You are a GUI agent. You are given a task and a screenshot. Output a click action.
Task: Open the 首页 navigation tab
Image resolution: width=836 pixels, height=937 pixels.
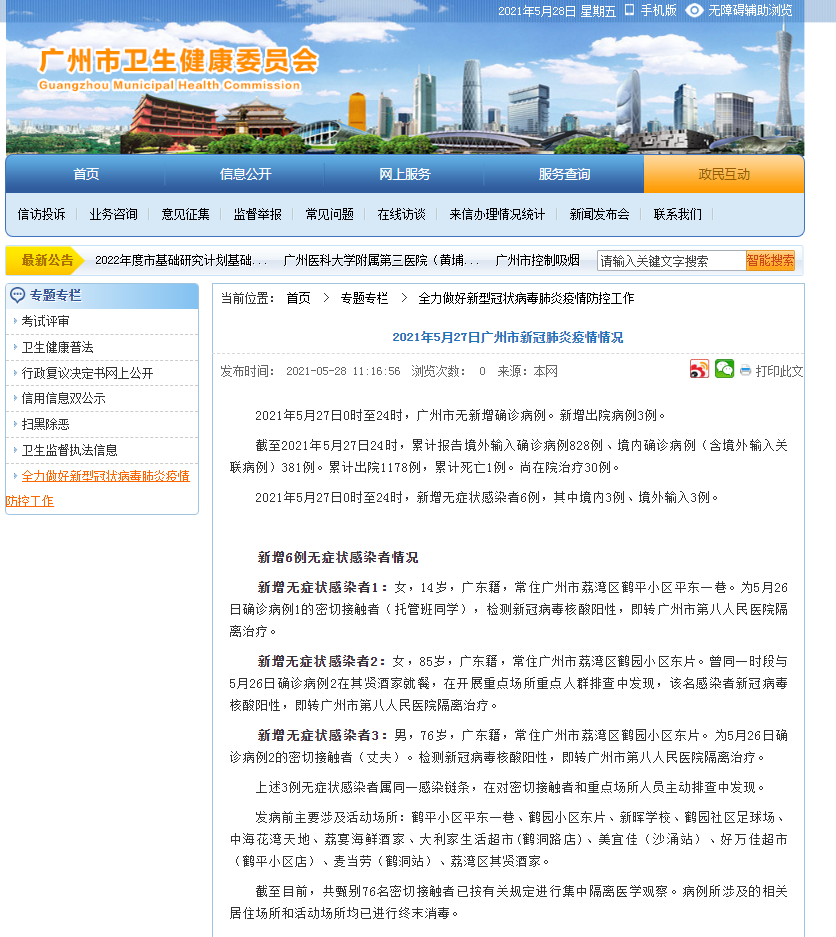tap(86, 174)
